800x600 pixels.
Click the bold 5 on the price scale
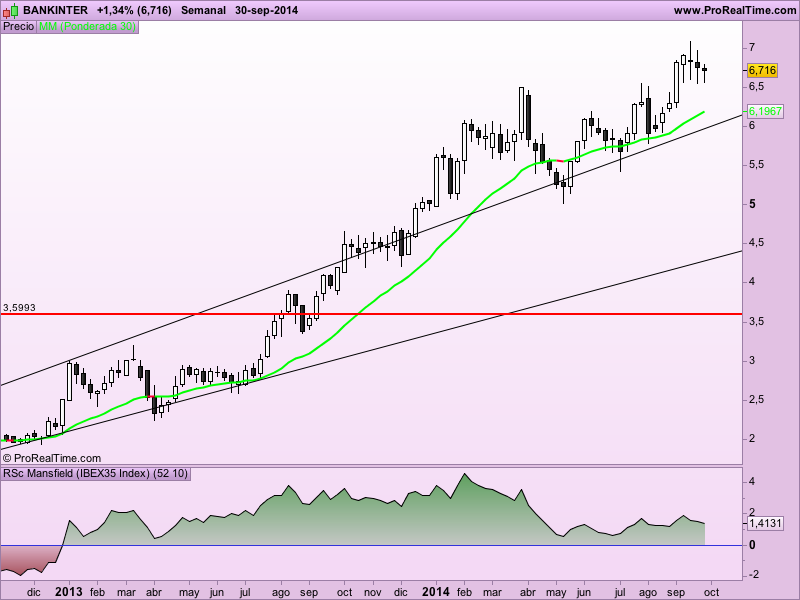pyautogui.click(x=753, y=204)
